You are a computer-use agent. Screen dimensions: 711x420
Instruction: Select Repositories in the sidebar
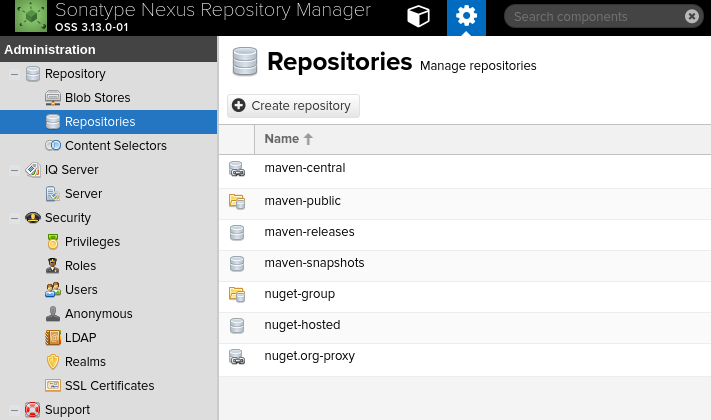click(x=108, y=122)
